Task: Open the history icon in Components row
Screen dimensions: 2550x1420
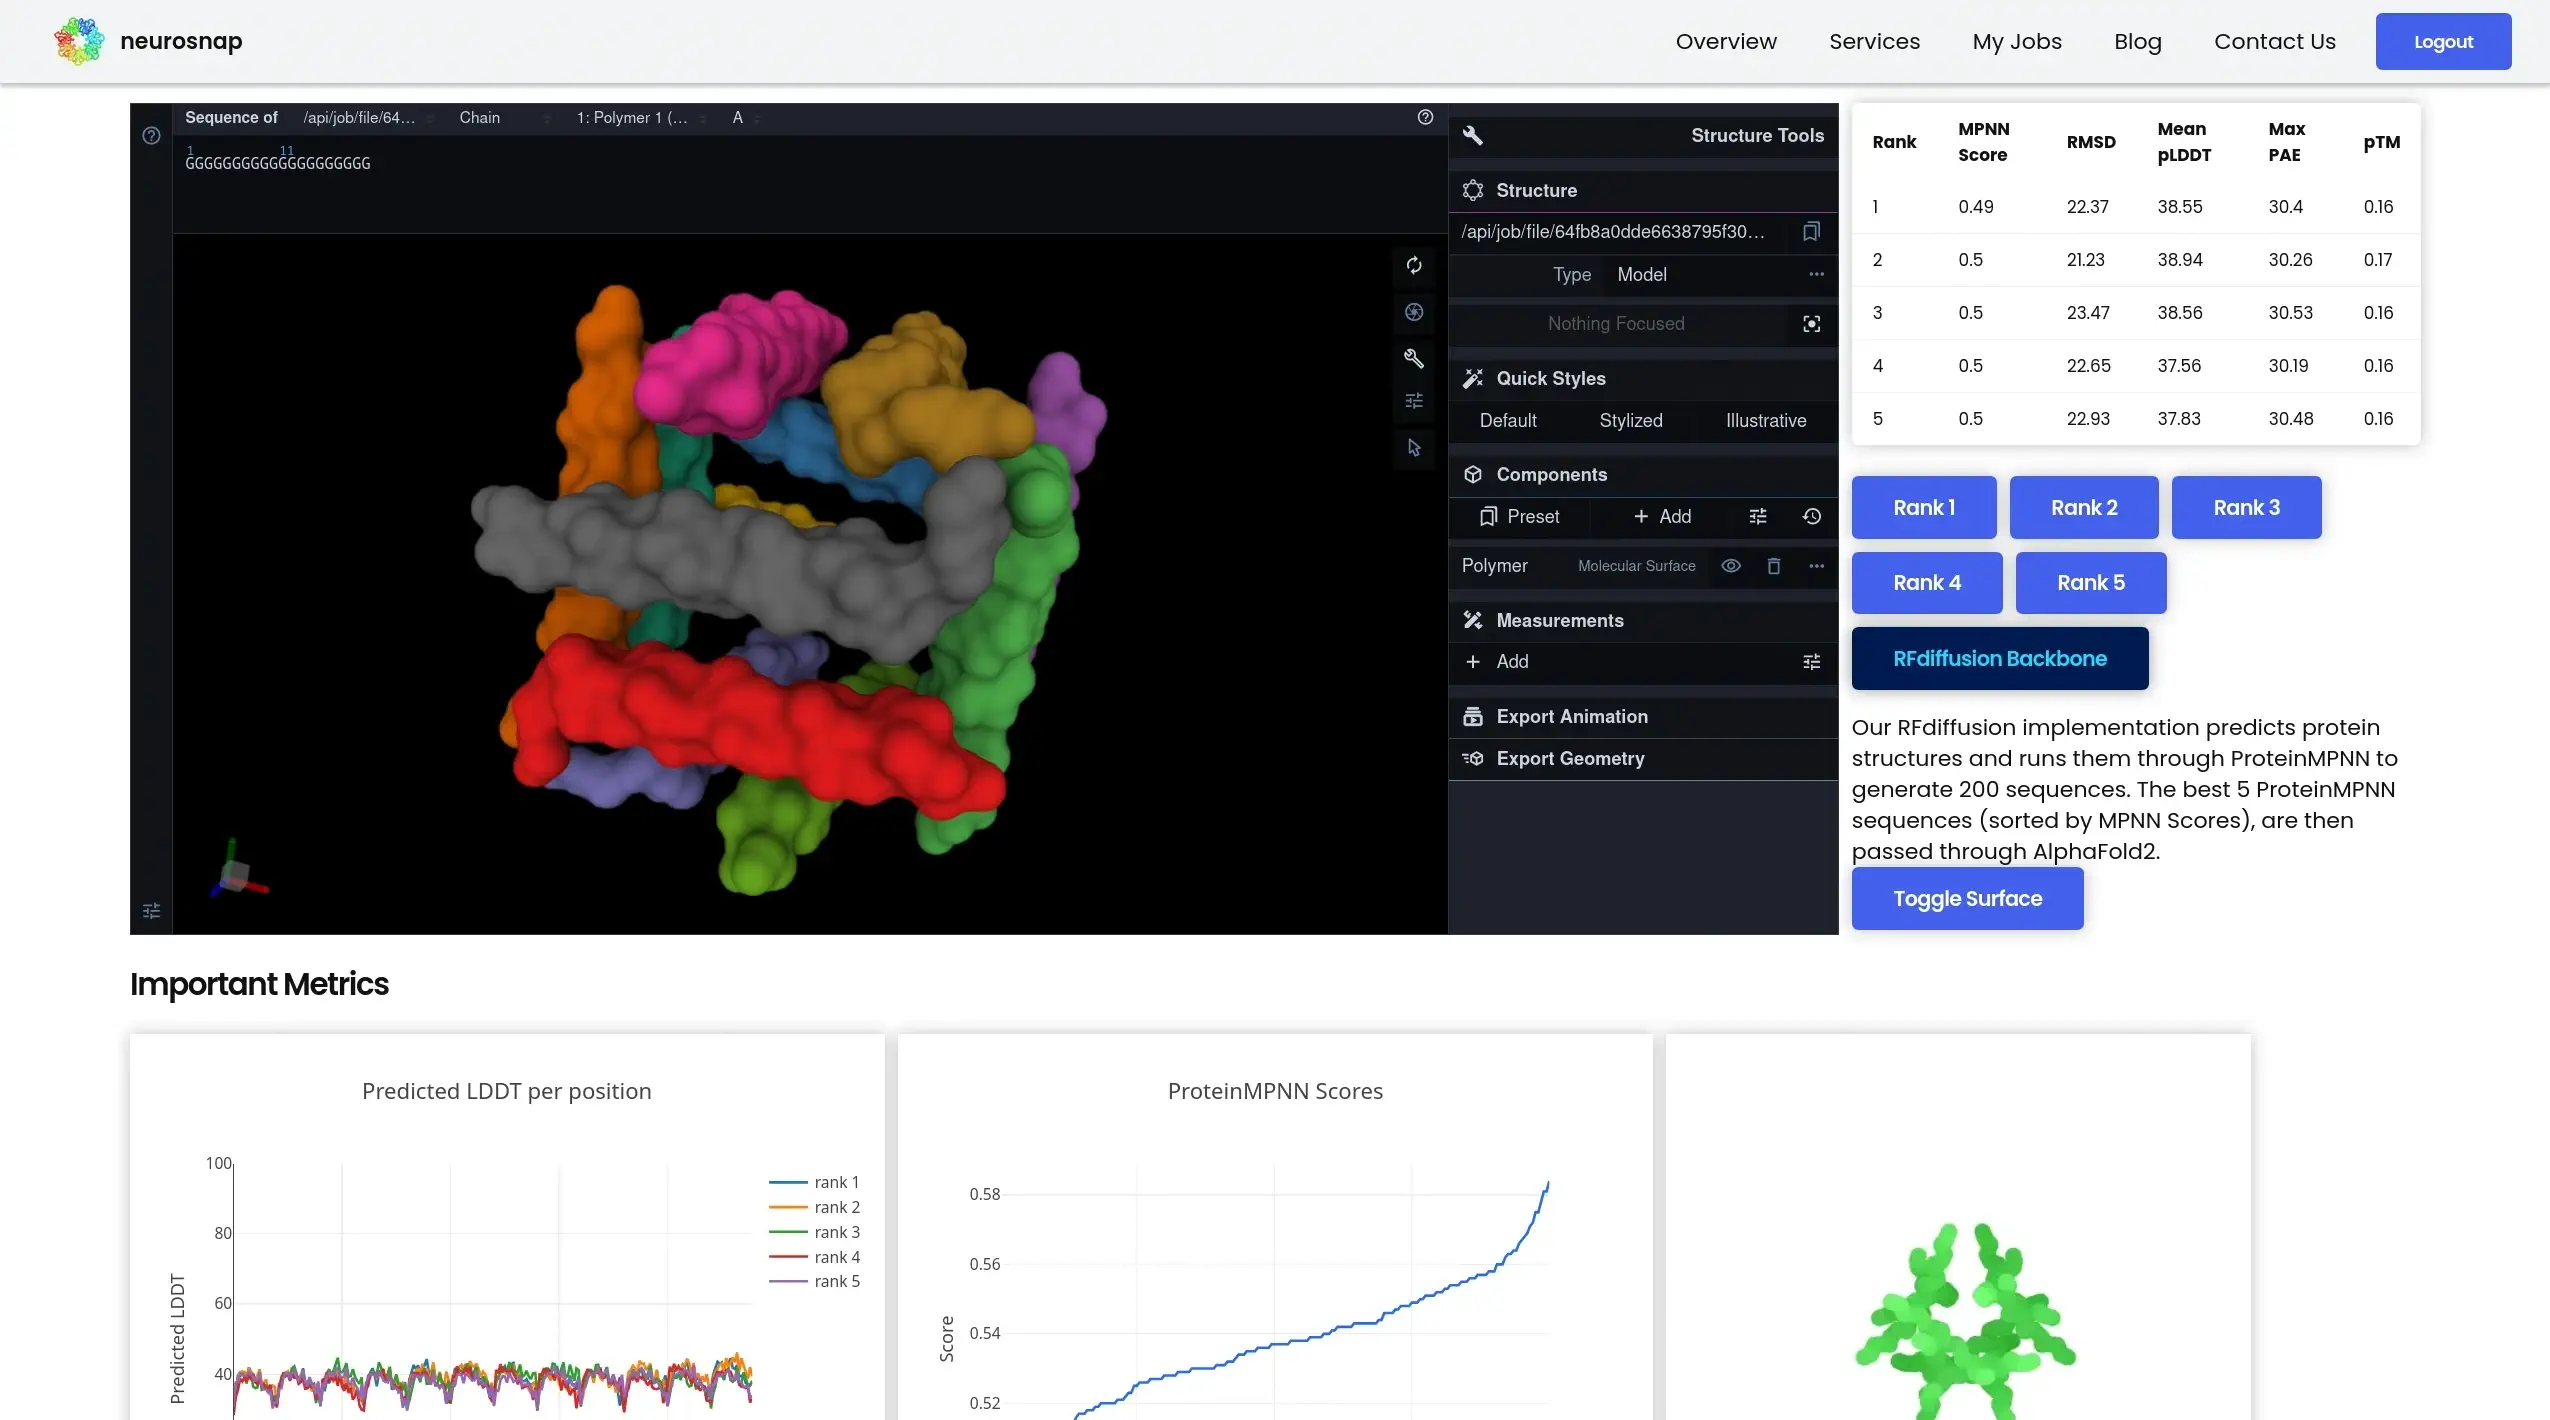Action: coord(1811,517)
